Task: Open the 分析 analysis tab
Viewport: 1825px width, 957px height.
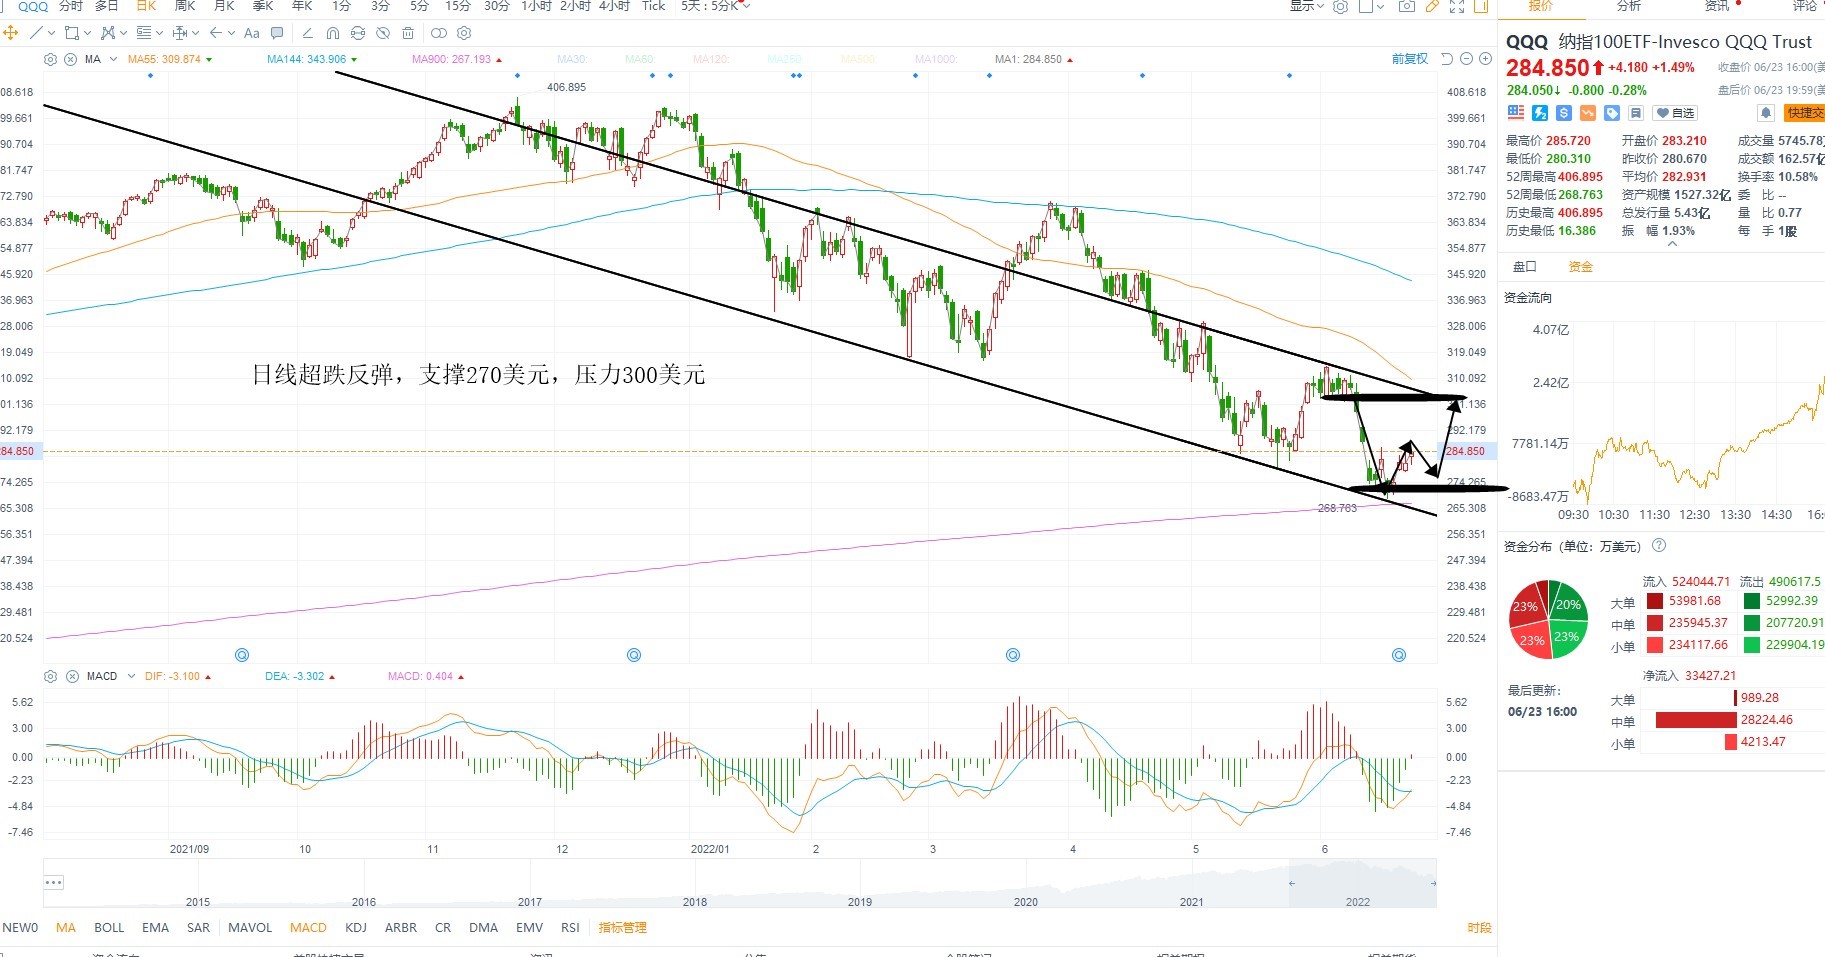Action: click(1629, 6)
